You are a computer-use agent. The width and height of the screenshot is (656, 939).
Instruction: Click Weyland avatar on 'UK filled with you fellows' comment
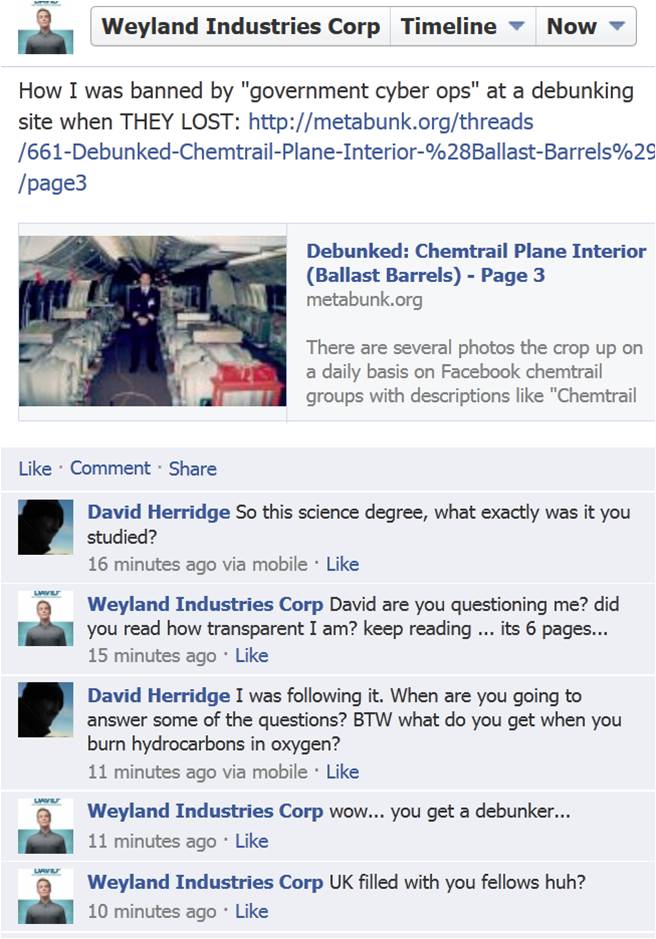point(46,896)
